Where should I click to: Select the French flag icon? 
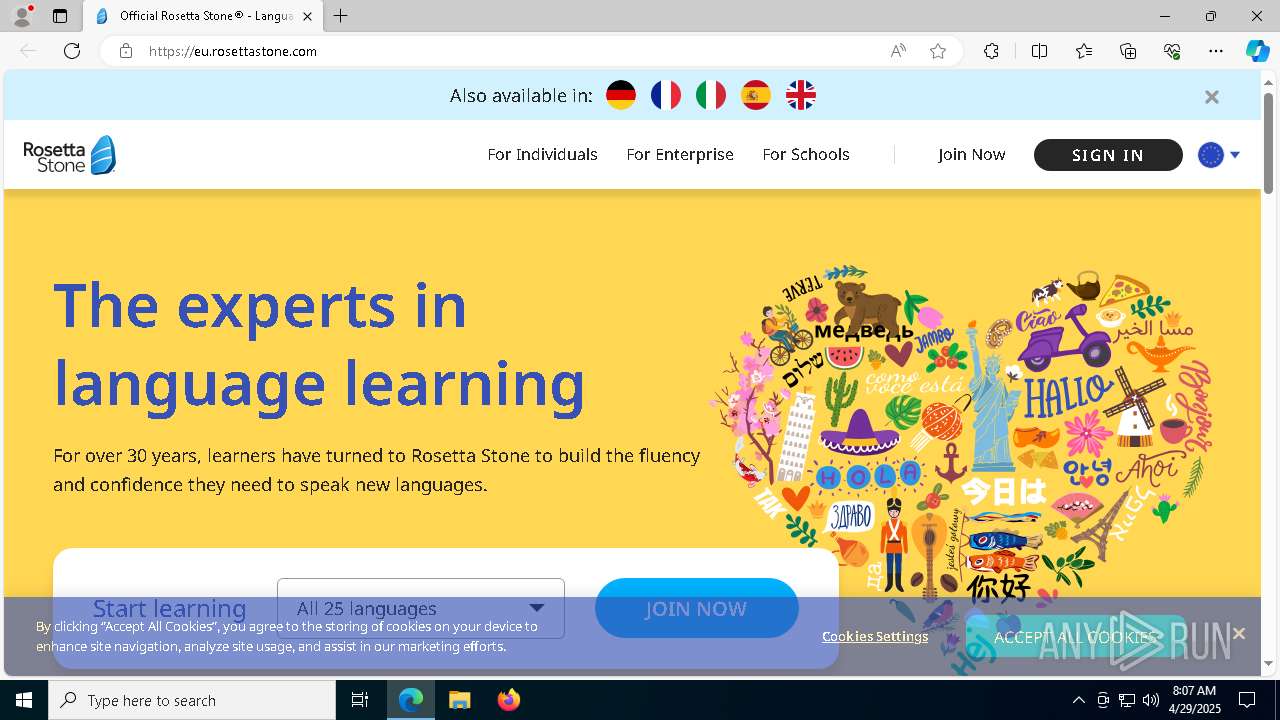pos(666,95)
